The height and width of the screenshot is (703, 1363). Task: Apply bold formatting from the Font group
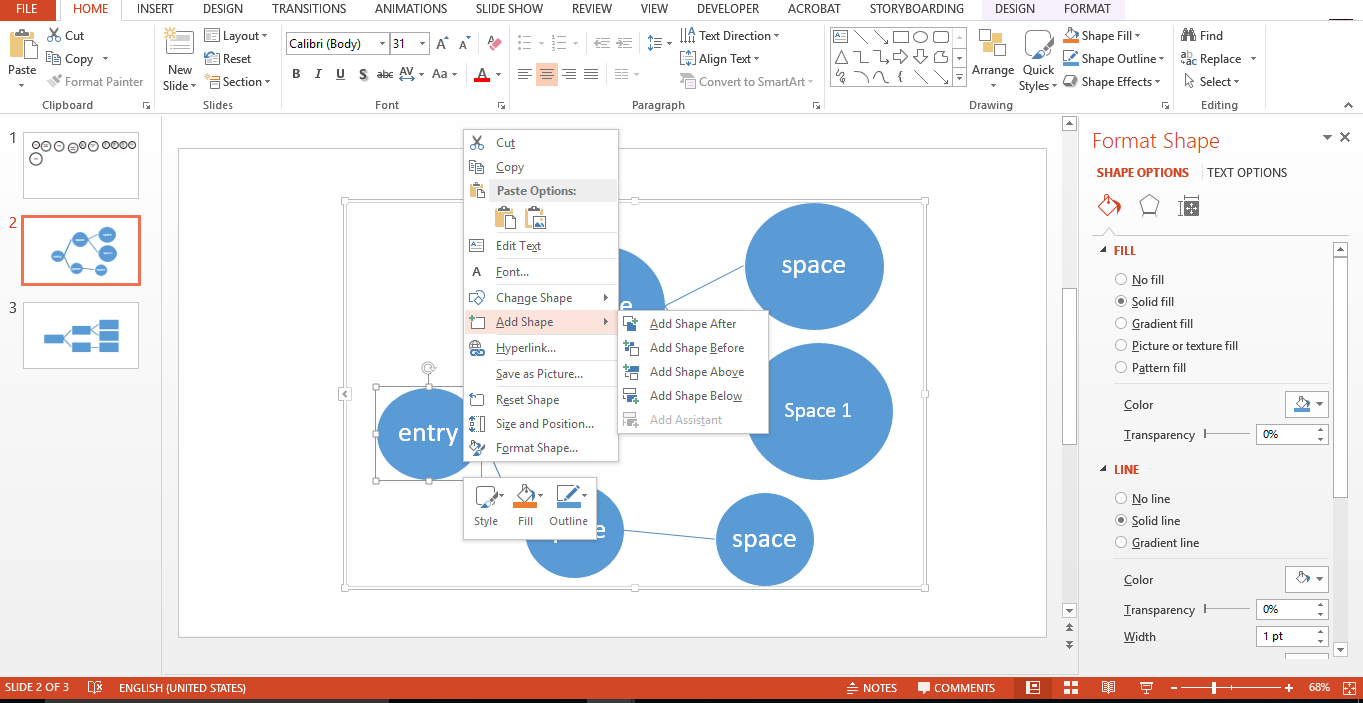point(296,73)
